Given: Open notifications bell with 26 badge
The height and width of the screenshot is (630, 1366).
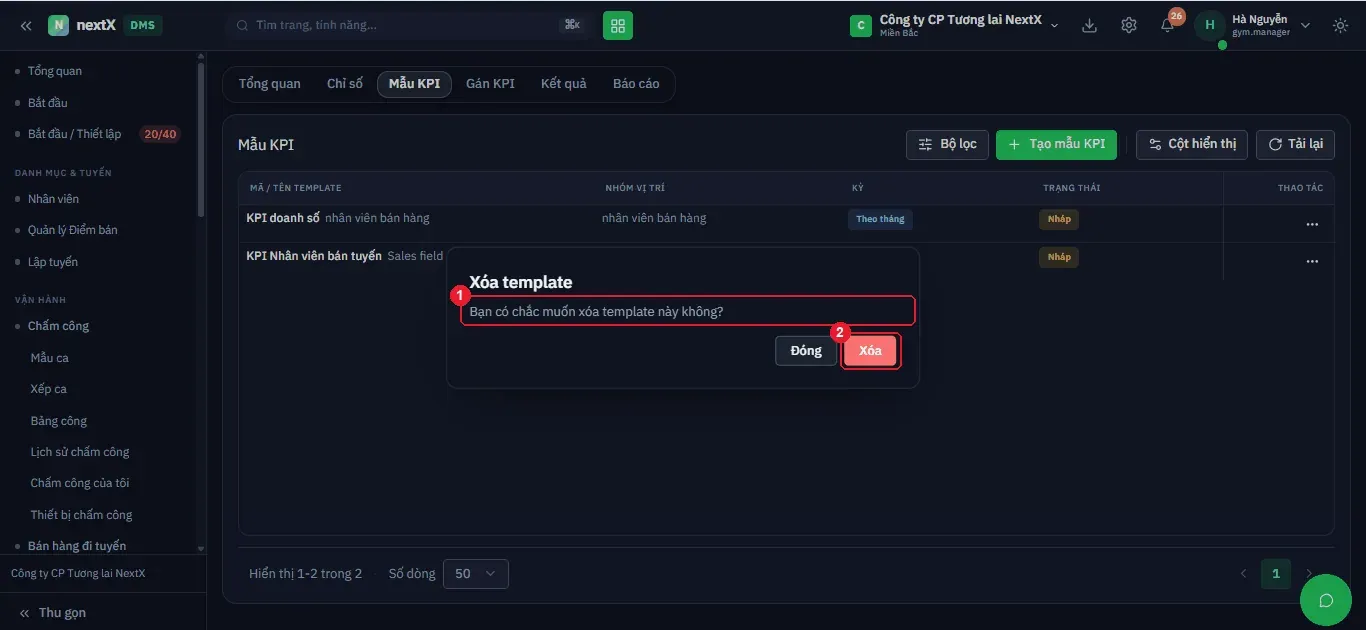Looking at the screenshot, I should pos(1168,24).
